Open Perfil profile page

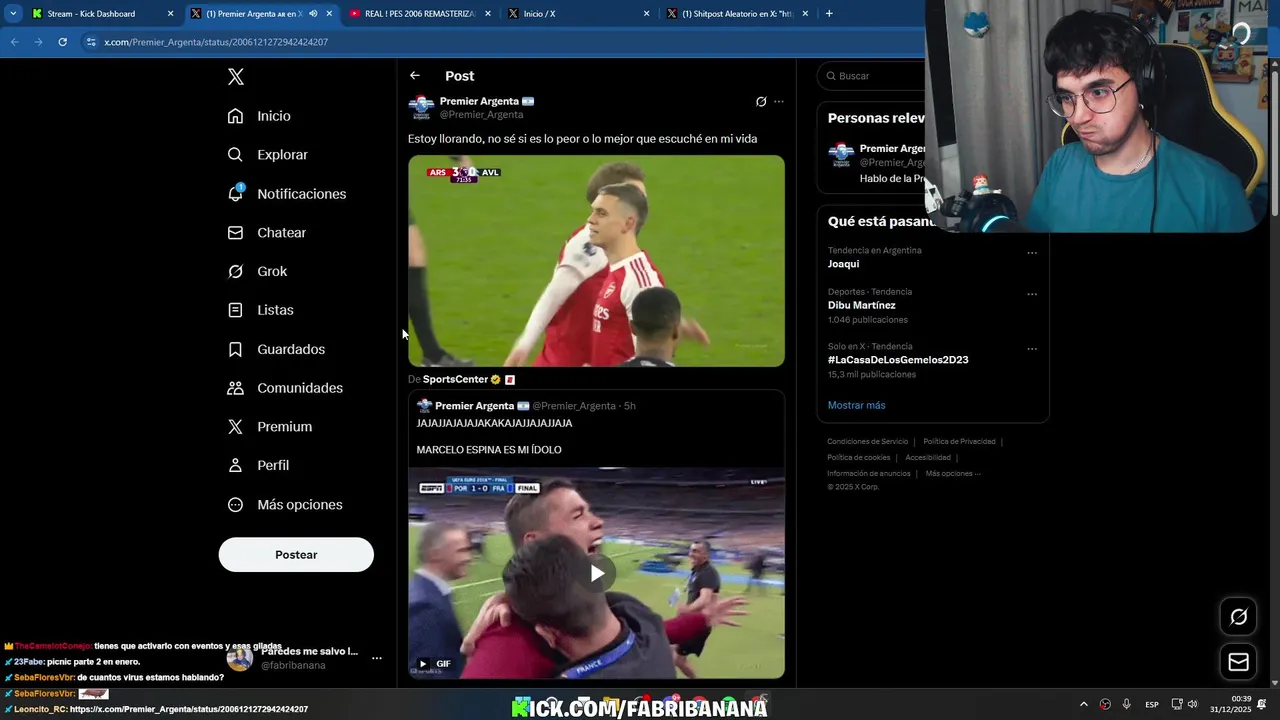258,465
